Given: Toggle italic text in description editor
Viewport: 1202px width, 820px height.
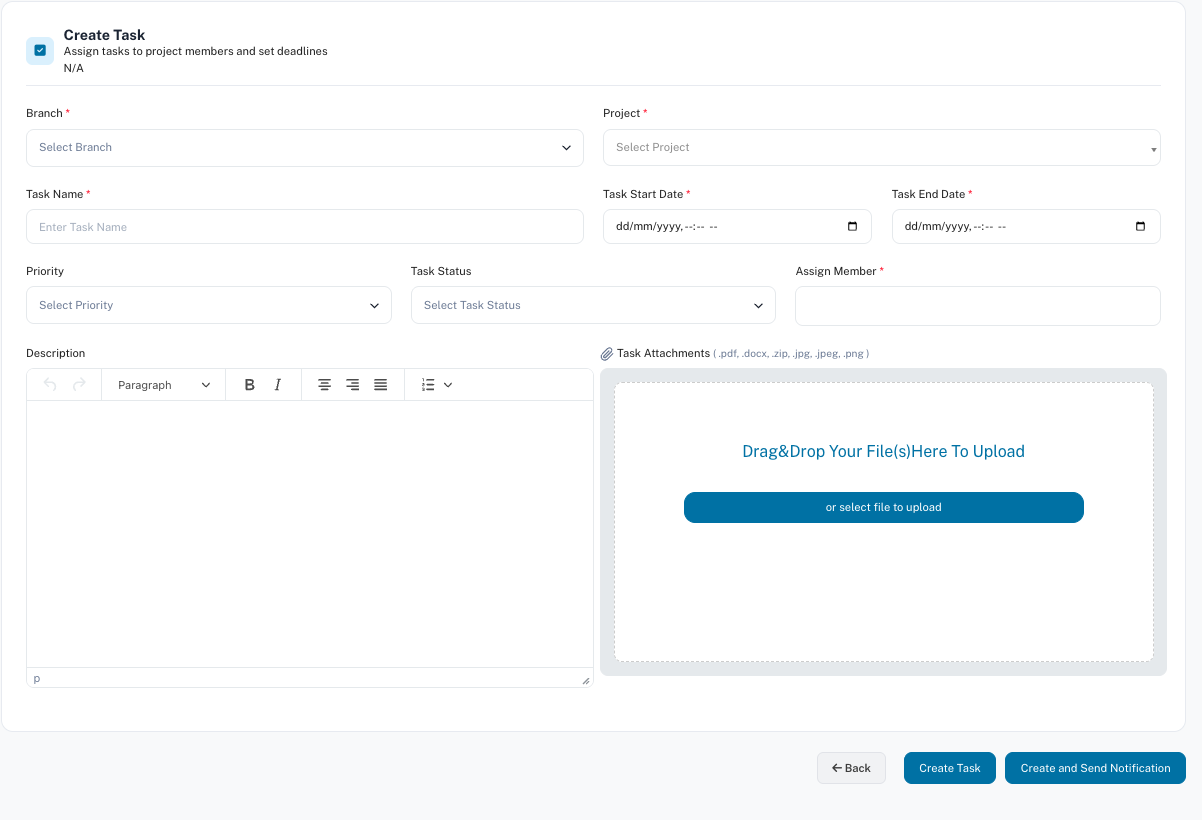Looking at the screenshot, I should [x=278, y=385].
